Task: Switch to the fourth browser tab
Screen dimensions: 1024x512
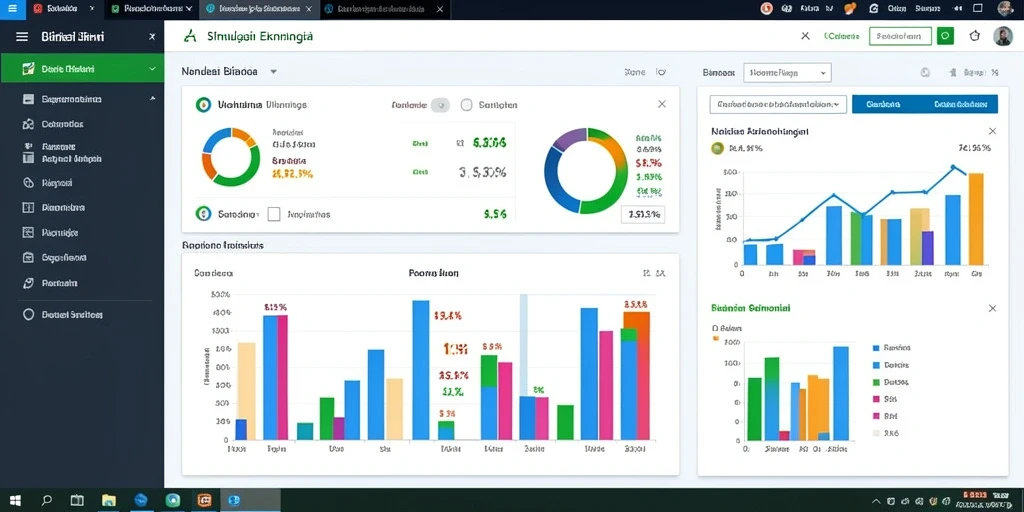Action: [384, 8]
